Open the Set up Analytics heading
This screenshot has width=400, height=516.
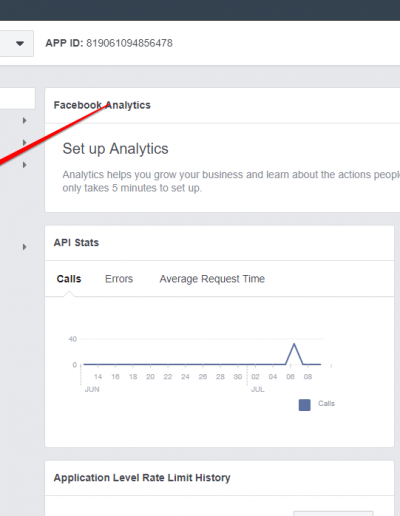pyautogui.click(x=115, y=149)
